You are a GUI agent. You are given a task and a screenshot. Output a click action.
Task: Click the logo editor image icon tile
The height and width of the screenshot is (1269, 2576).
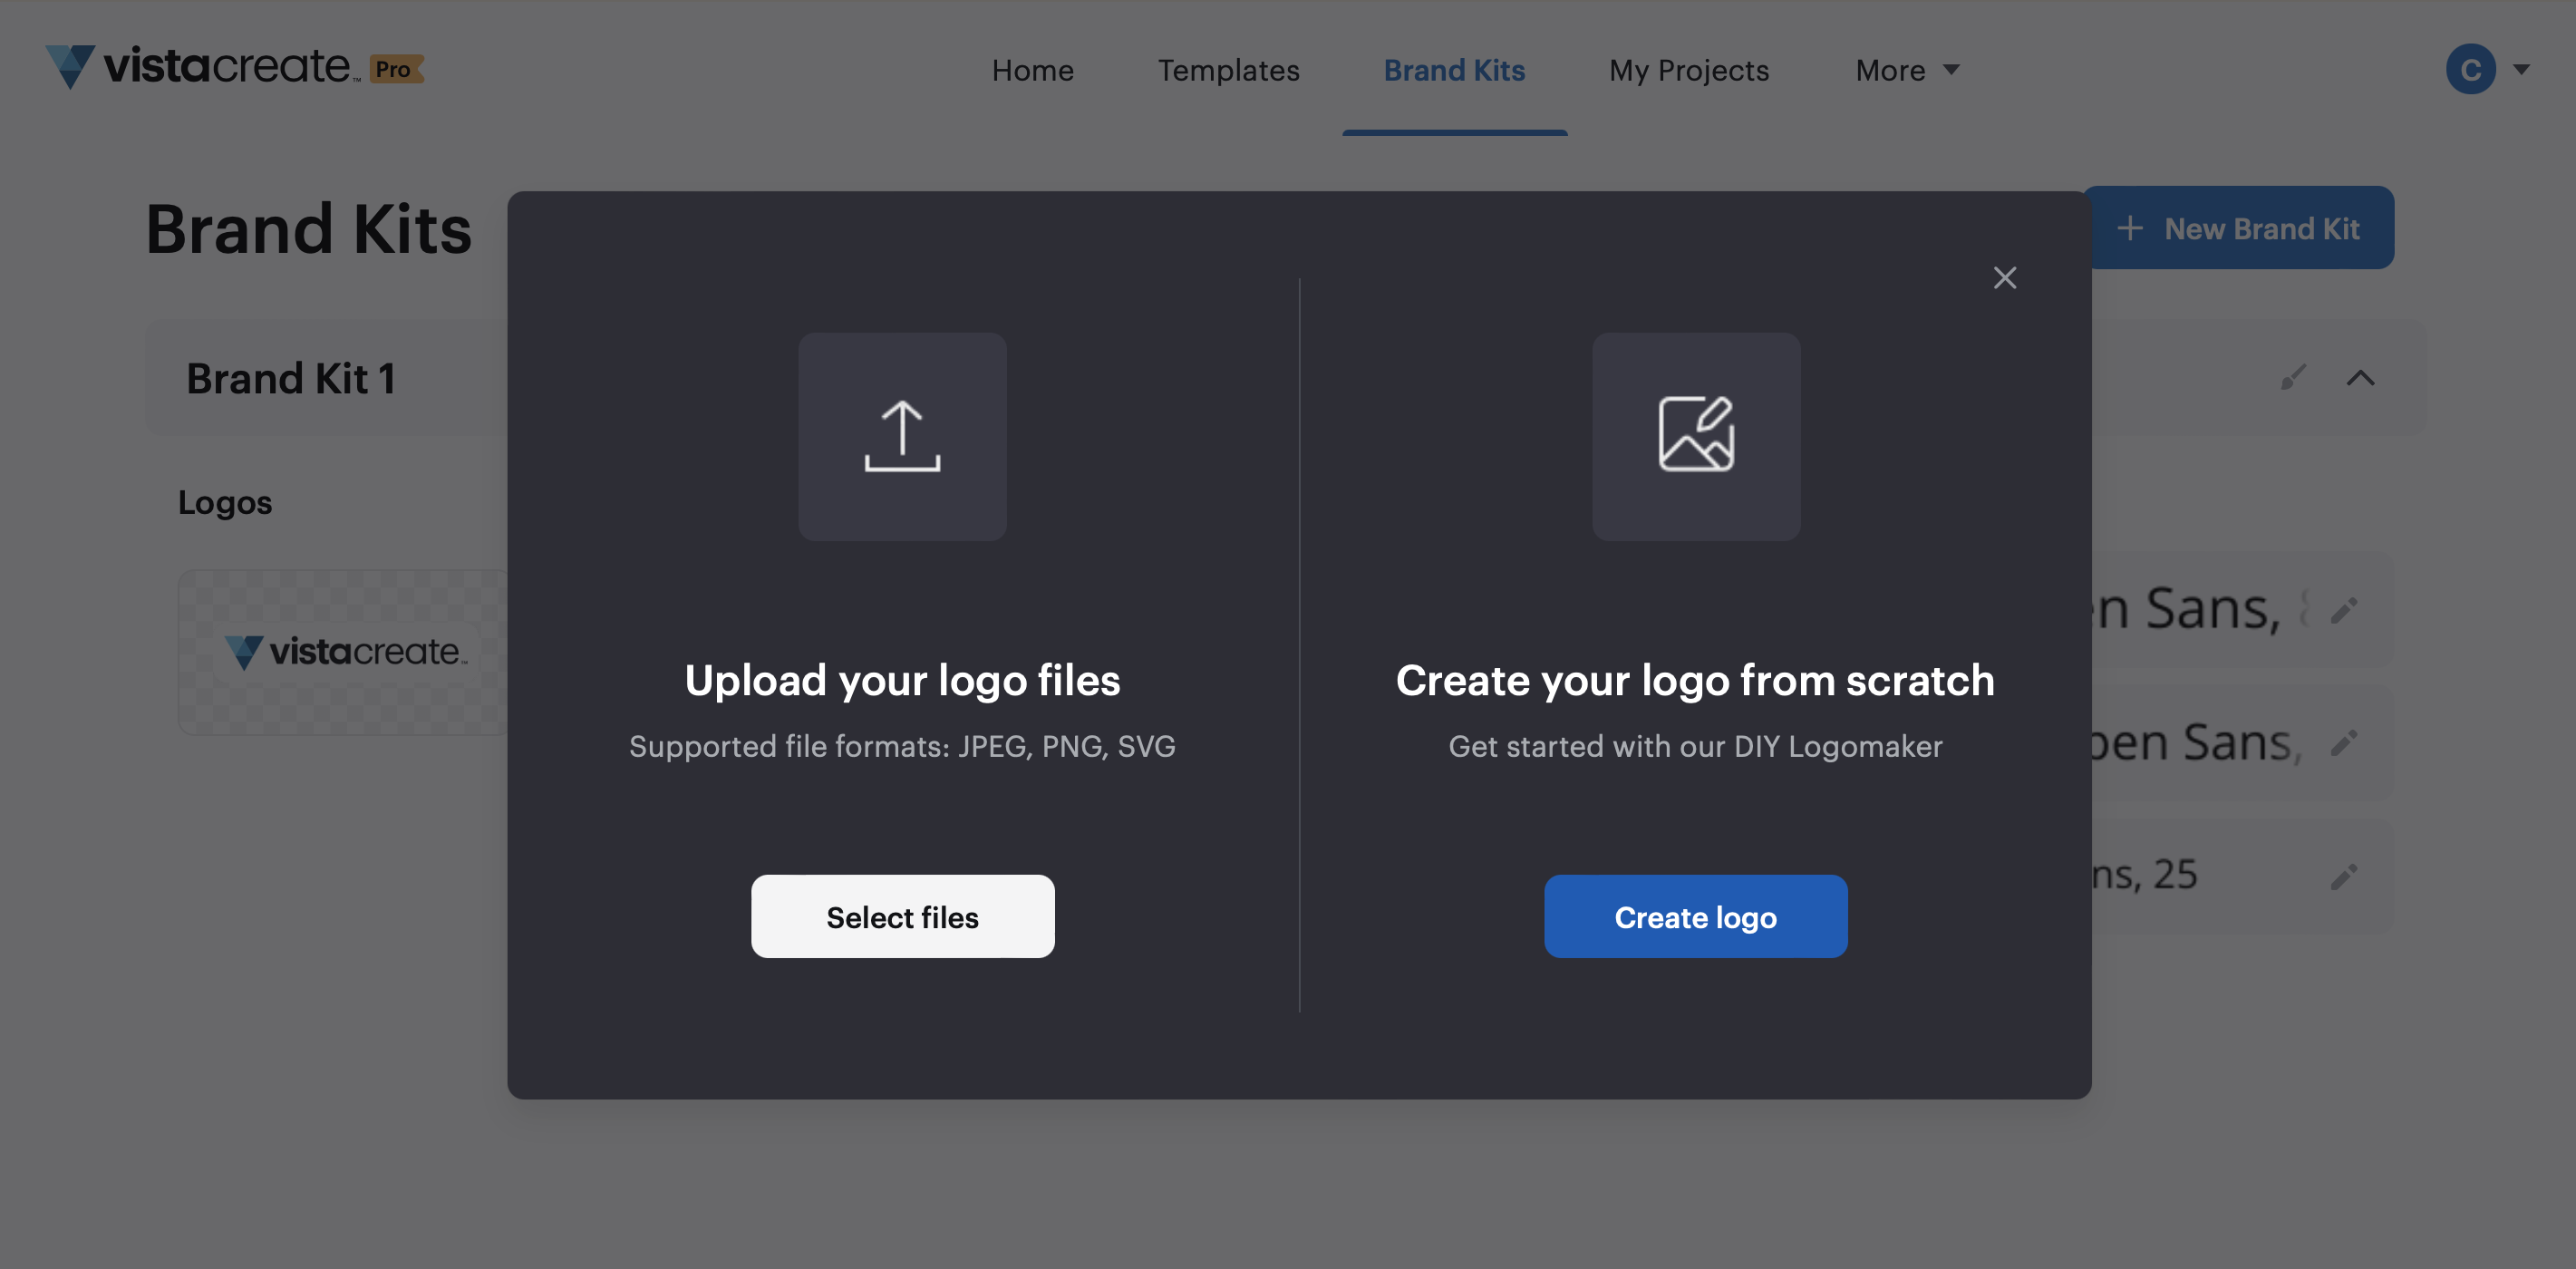point(1696,436)
